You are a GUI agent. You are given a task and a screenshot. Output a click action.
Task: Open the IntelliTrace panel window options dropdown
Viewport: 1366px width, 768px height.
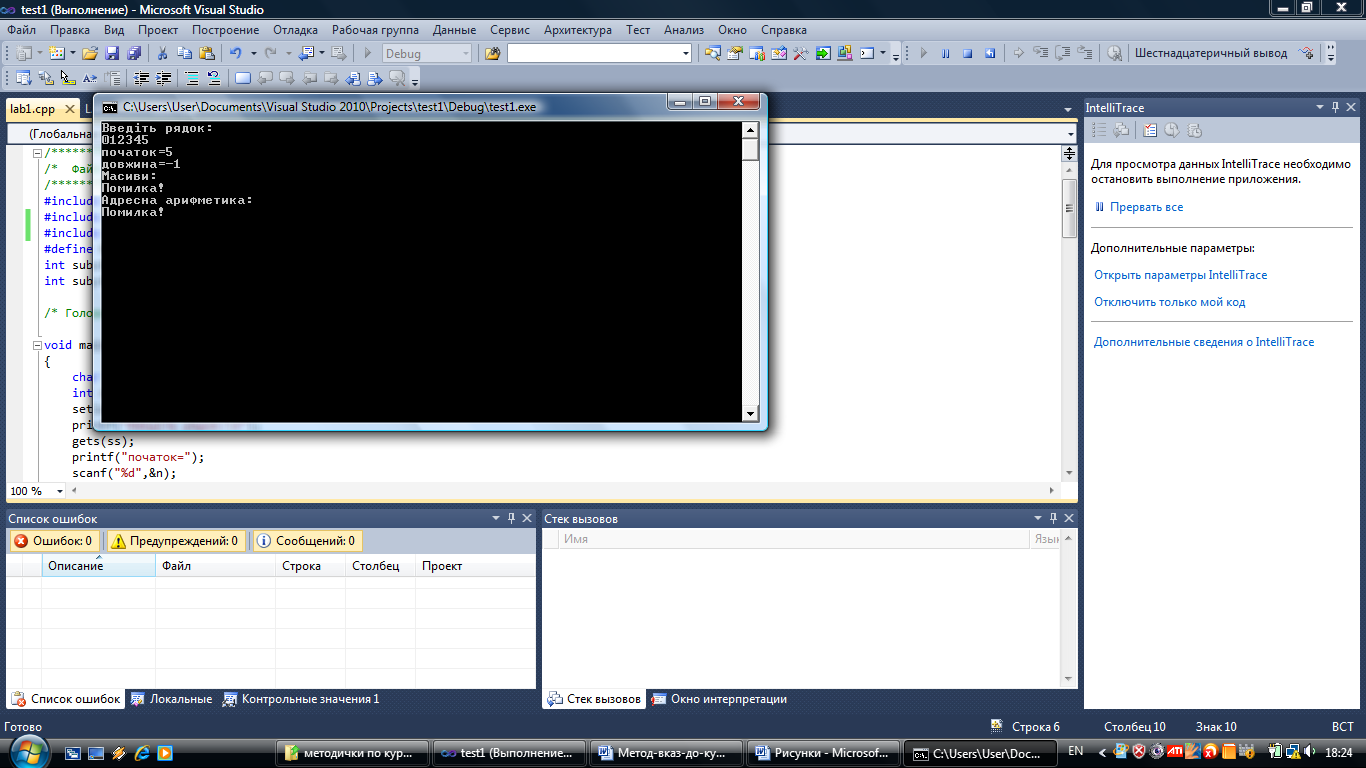pos(1318,107)
